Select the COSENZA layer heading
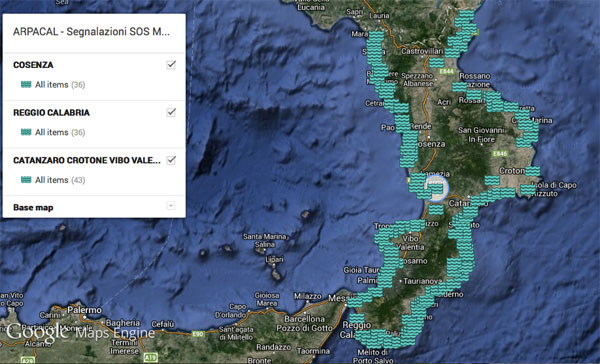The width and height of the screenshot is (600, 364). [33, 65]
